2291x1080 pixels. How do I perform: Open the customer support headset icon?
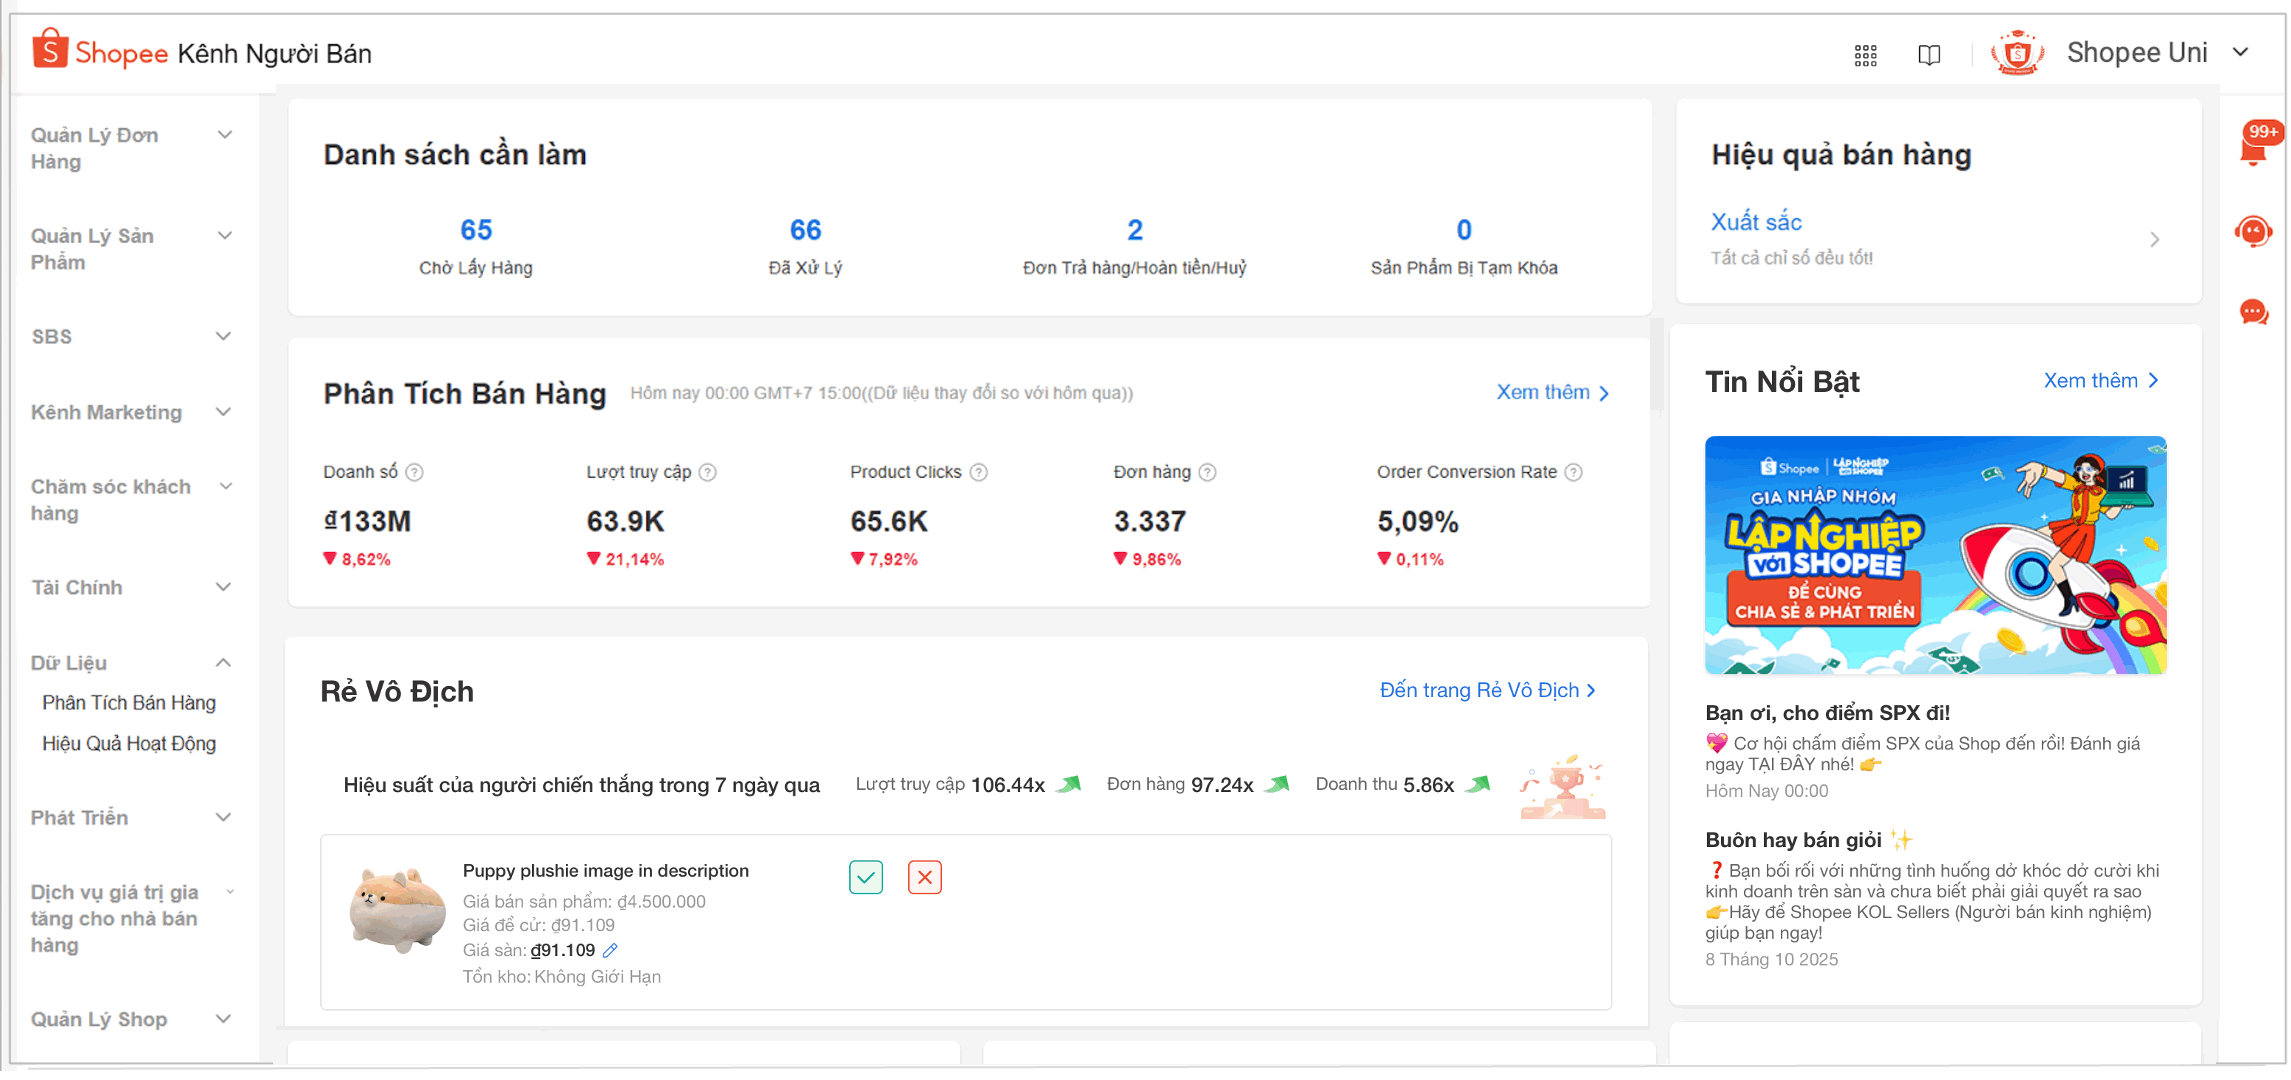tap(2253, 232)
